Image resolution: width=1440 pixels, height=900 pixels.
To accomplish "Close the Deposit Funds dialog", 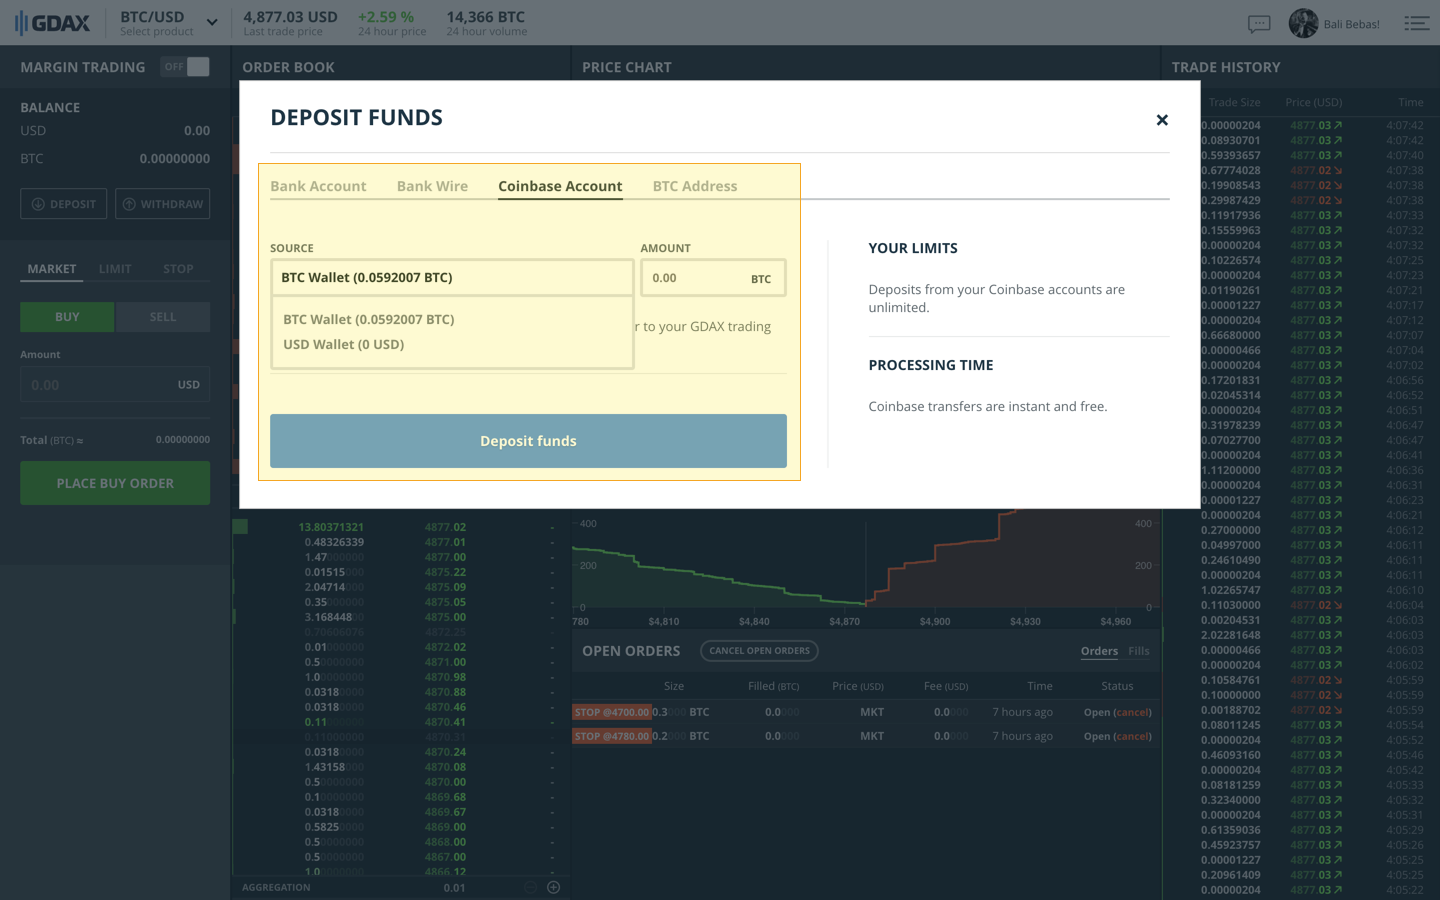I will pyautogui.click(x=1161, y=120).
